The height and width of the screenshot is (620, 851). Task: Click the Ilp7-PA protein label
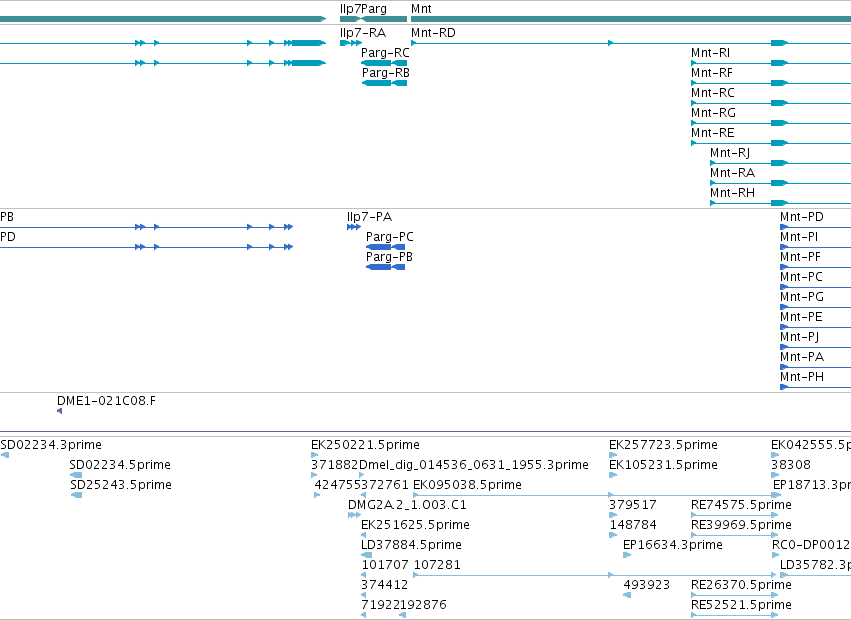369,217
